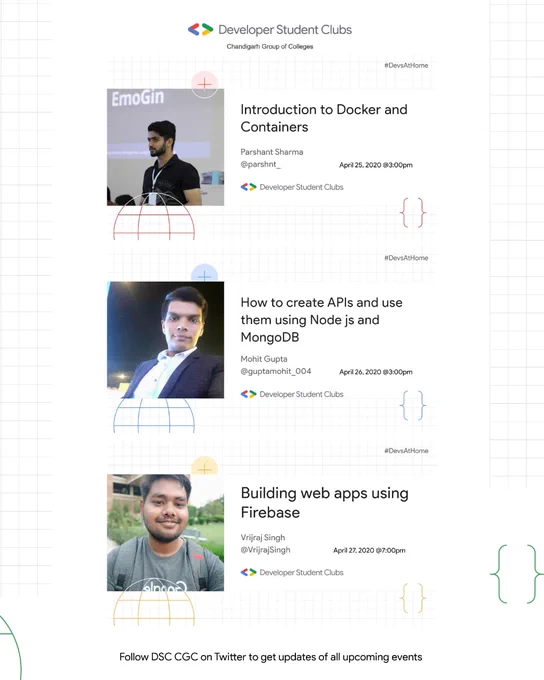Open Parshant Sharma's speaker photo
The height and width of the screenshot is (680, 544).
[x=165, y=147]
